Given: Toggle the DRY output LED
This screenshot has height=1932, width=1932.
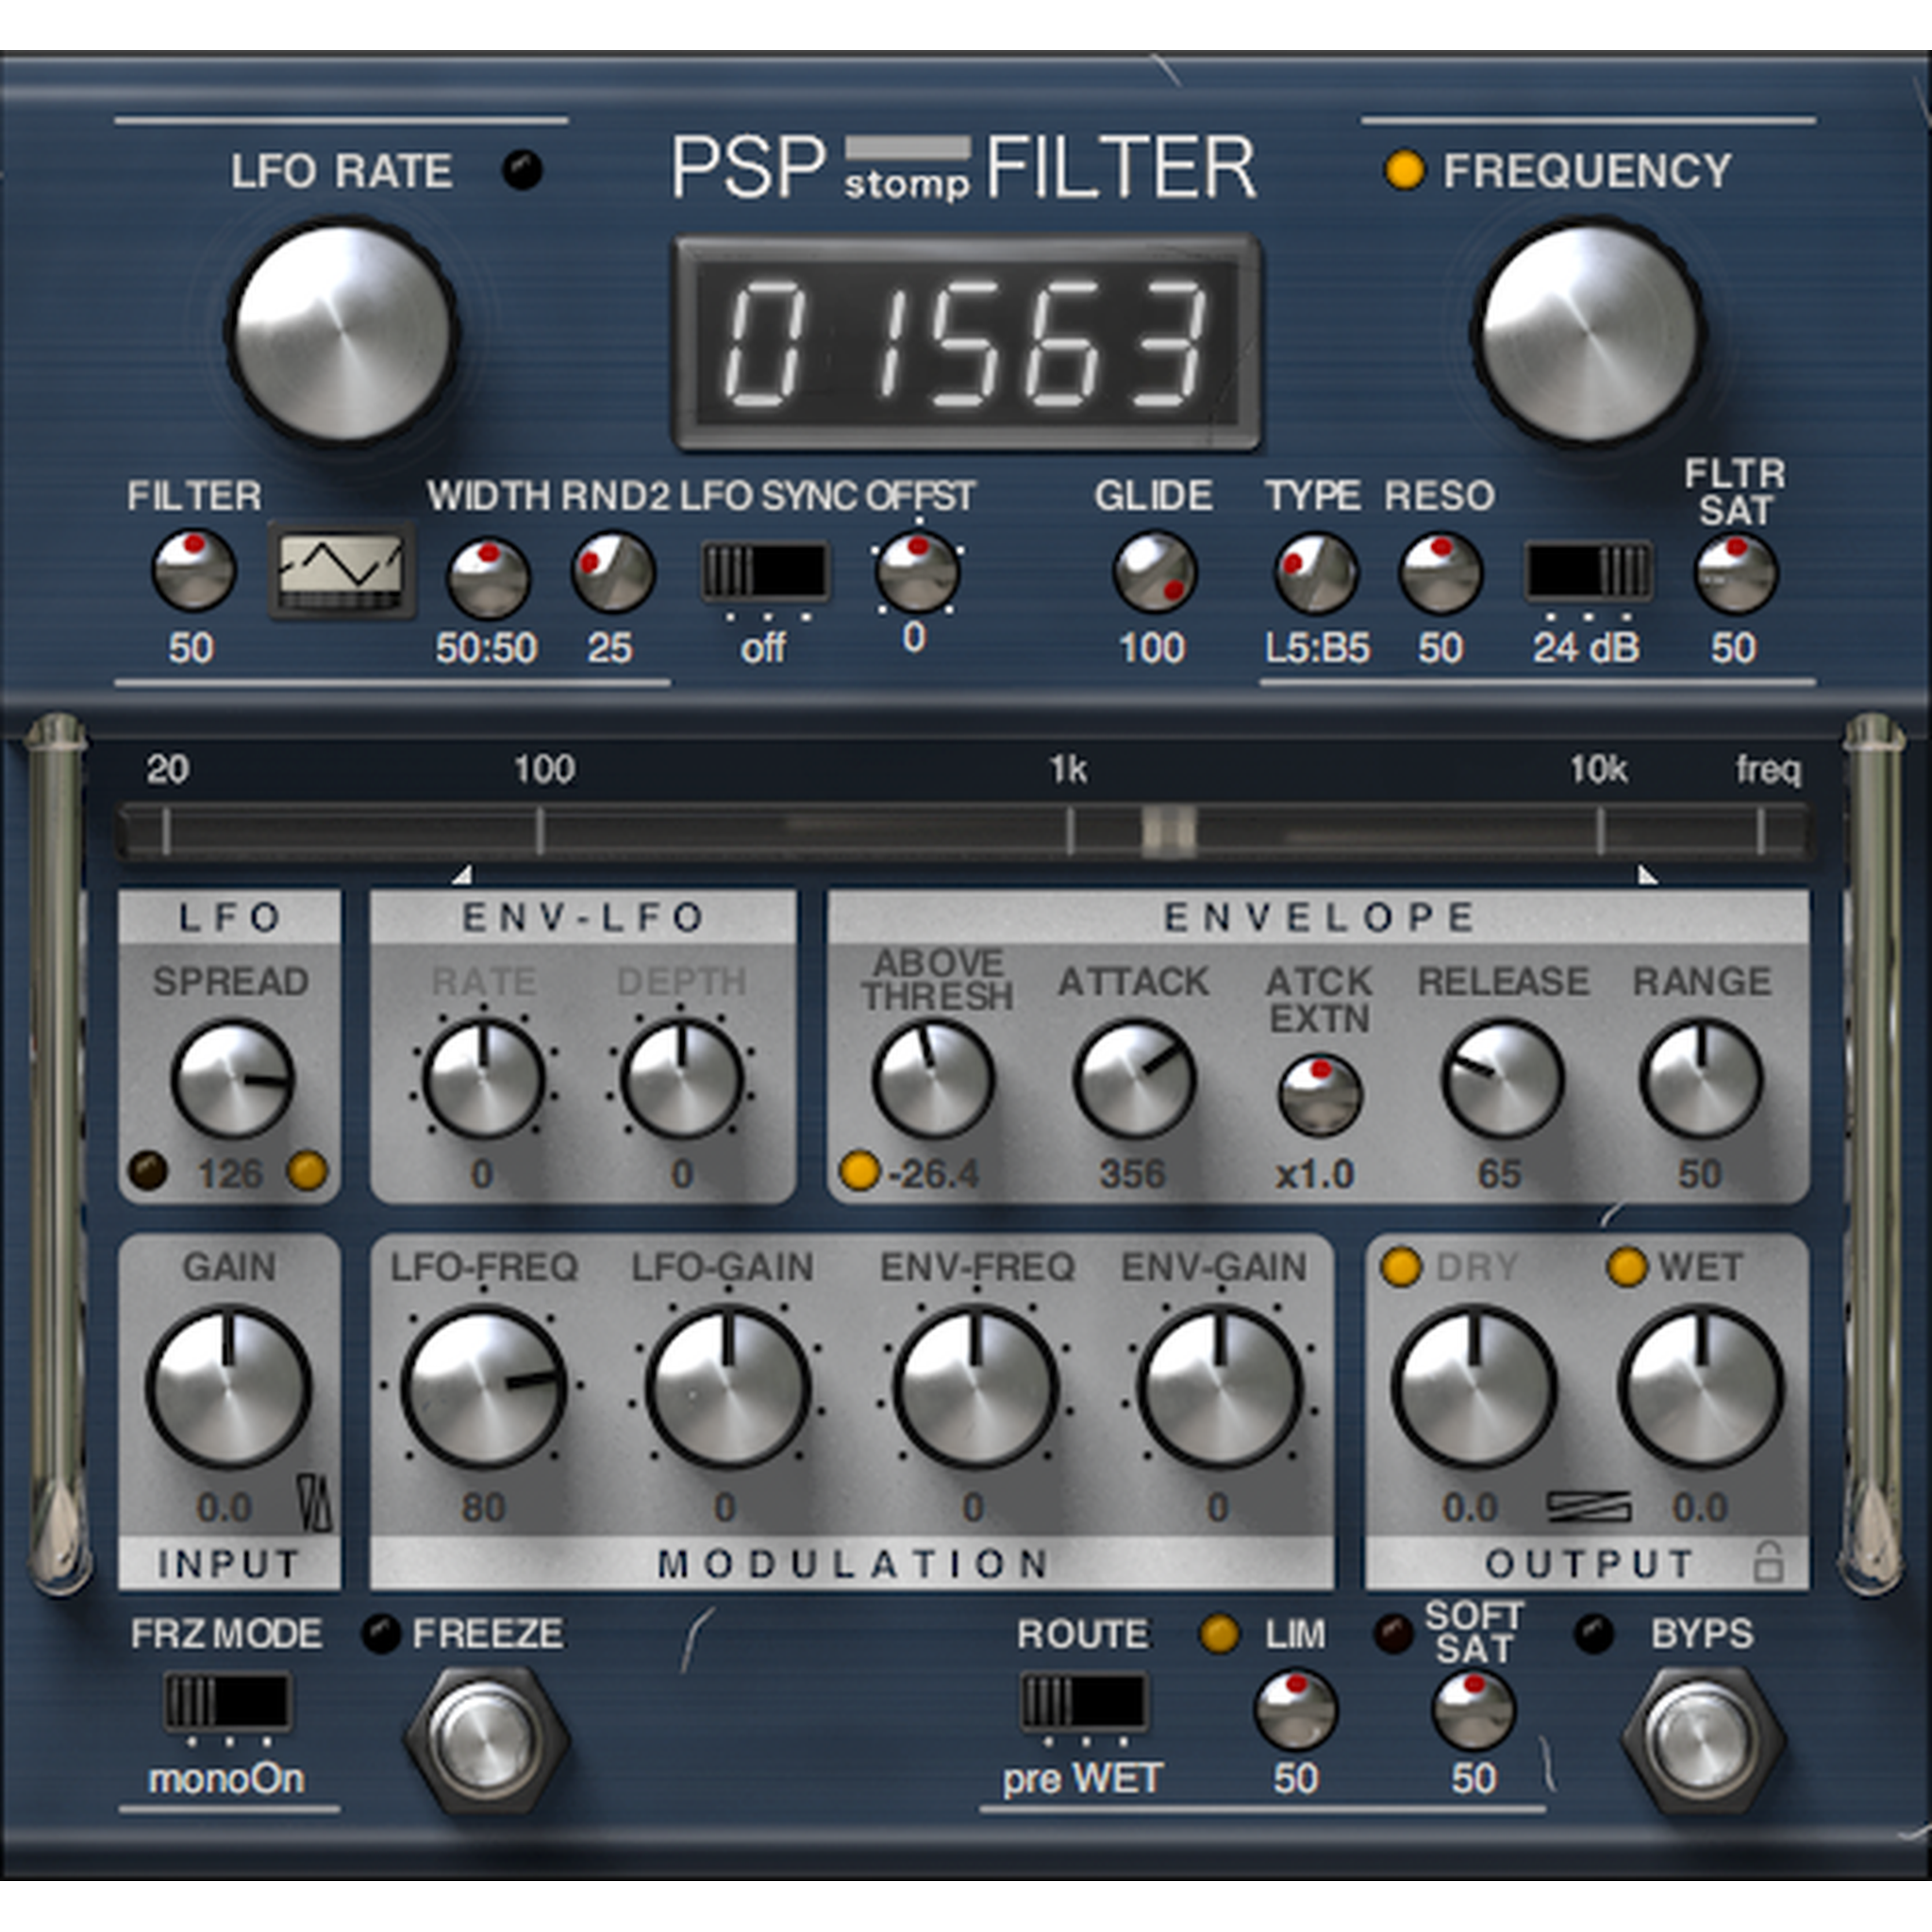Looking at the screenshot, I should coord(1400,1267).
